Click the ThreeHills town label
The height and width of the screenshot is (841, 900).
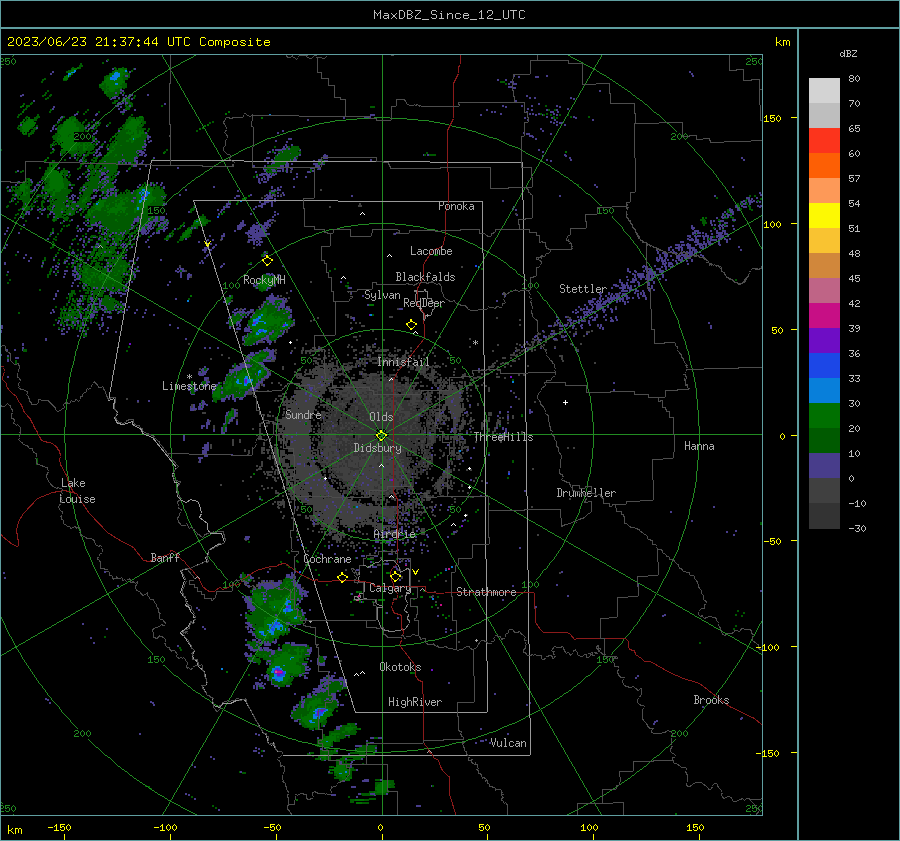(503, 437)
